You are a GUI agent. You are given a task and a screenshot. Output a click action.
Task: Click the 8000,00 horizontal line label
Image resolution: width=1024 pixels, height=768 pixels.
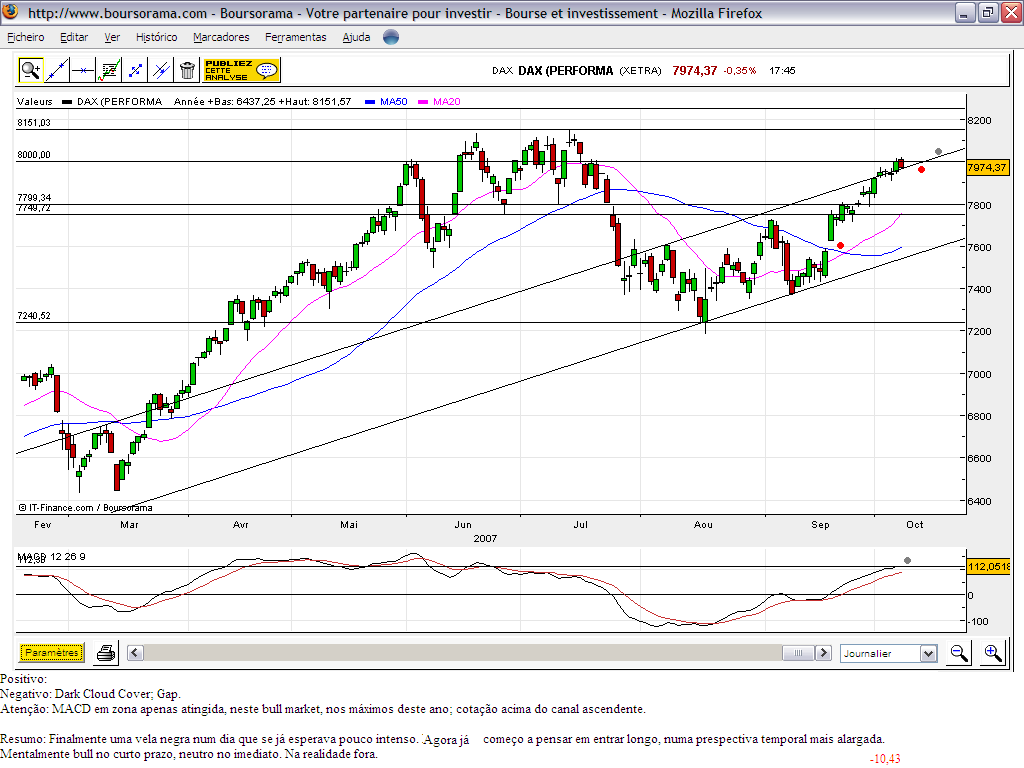[x=34, y=155]
